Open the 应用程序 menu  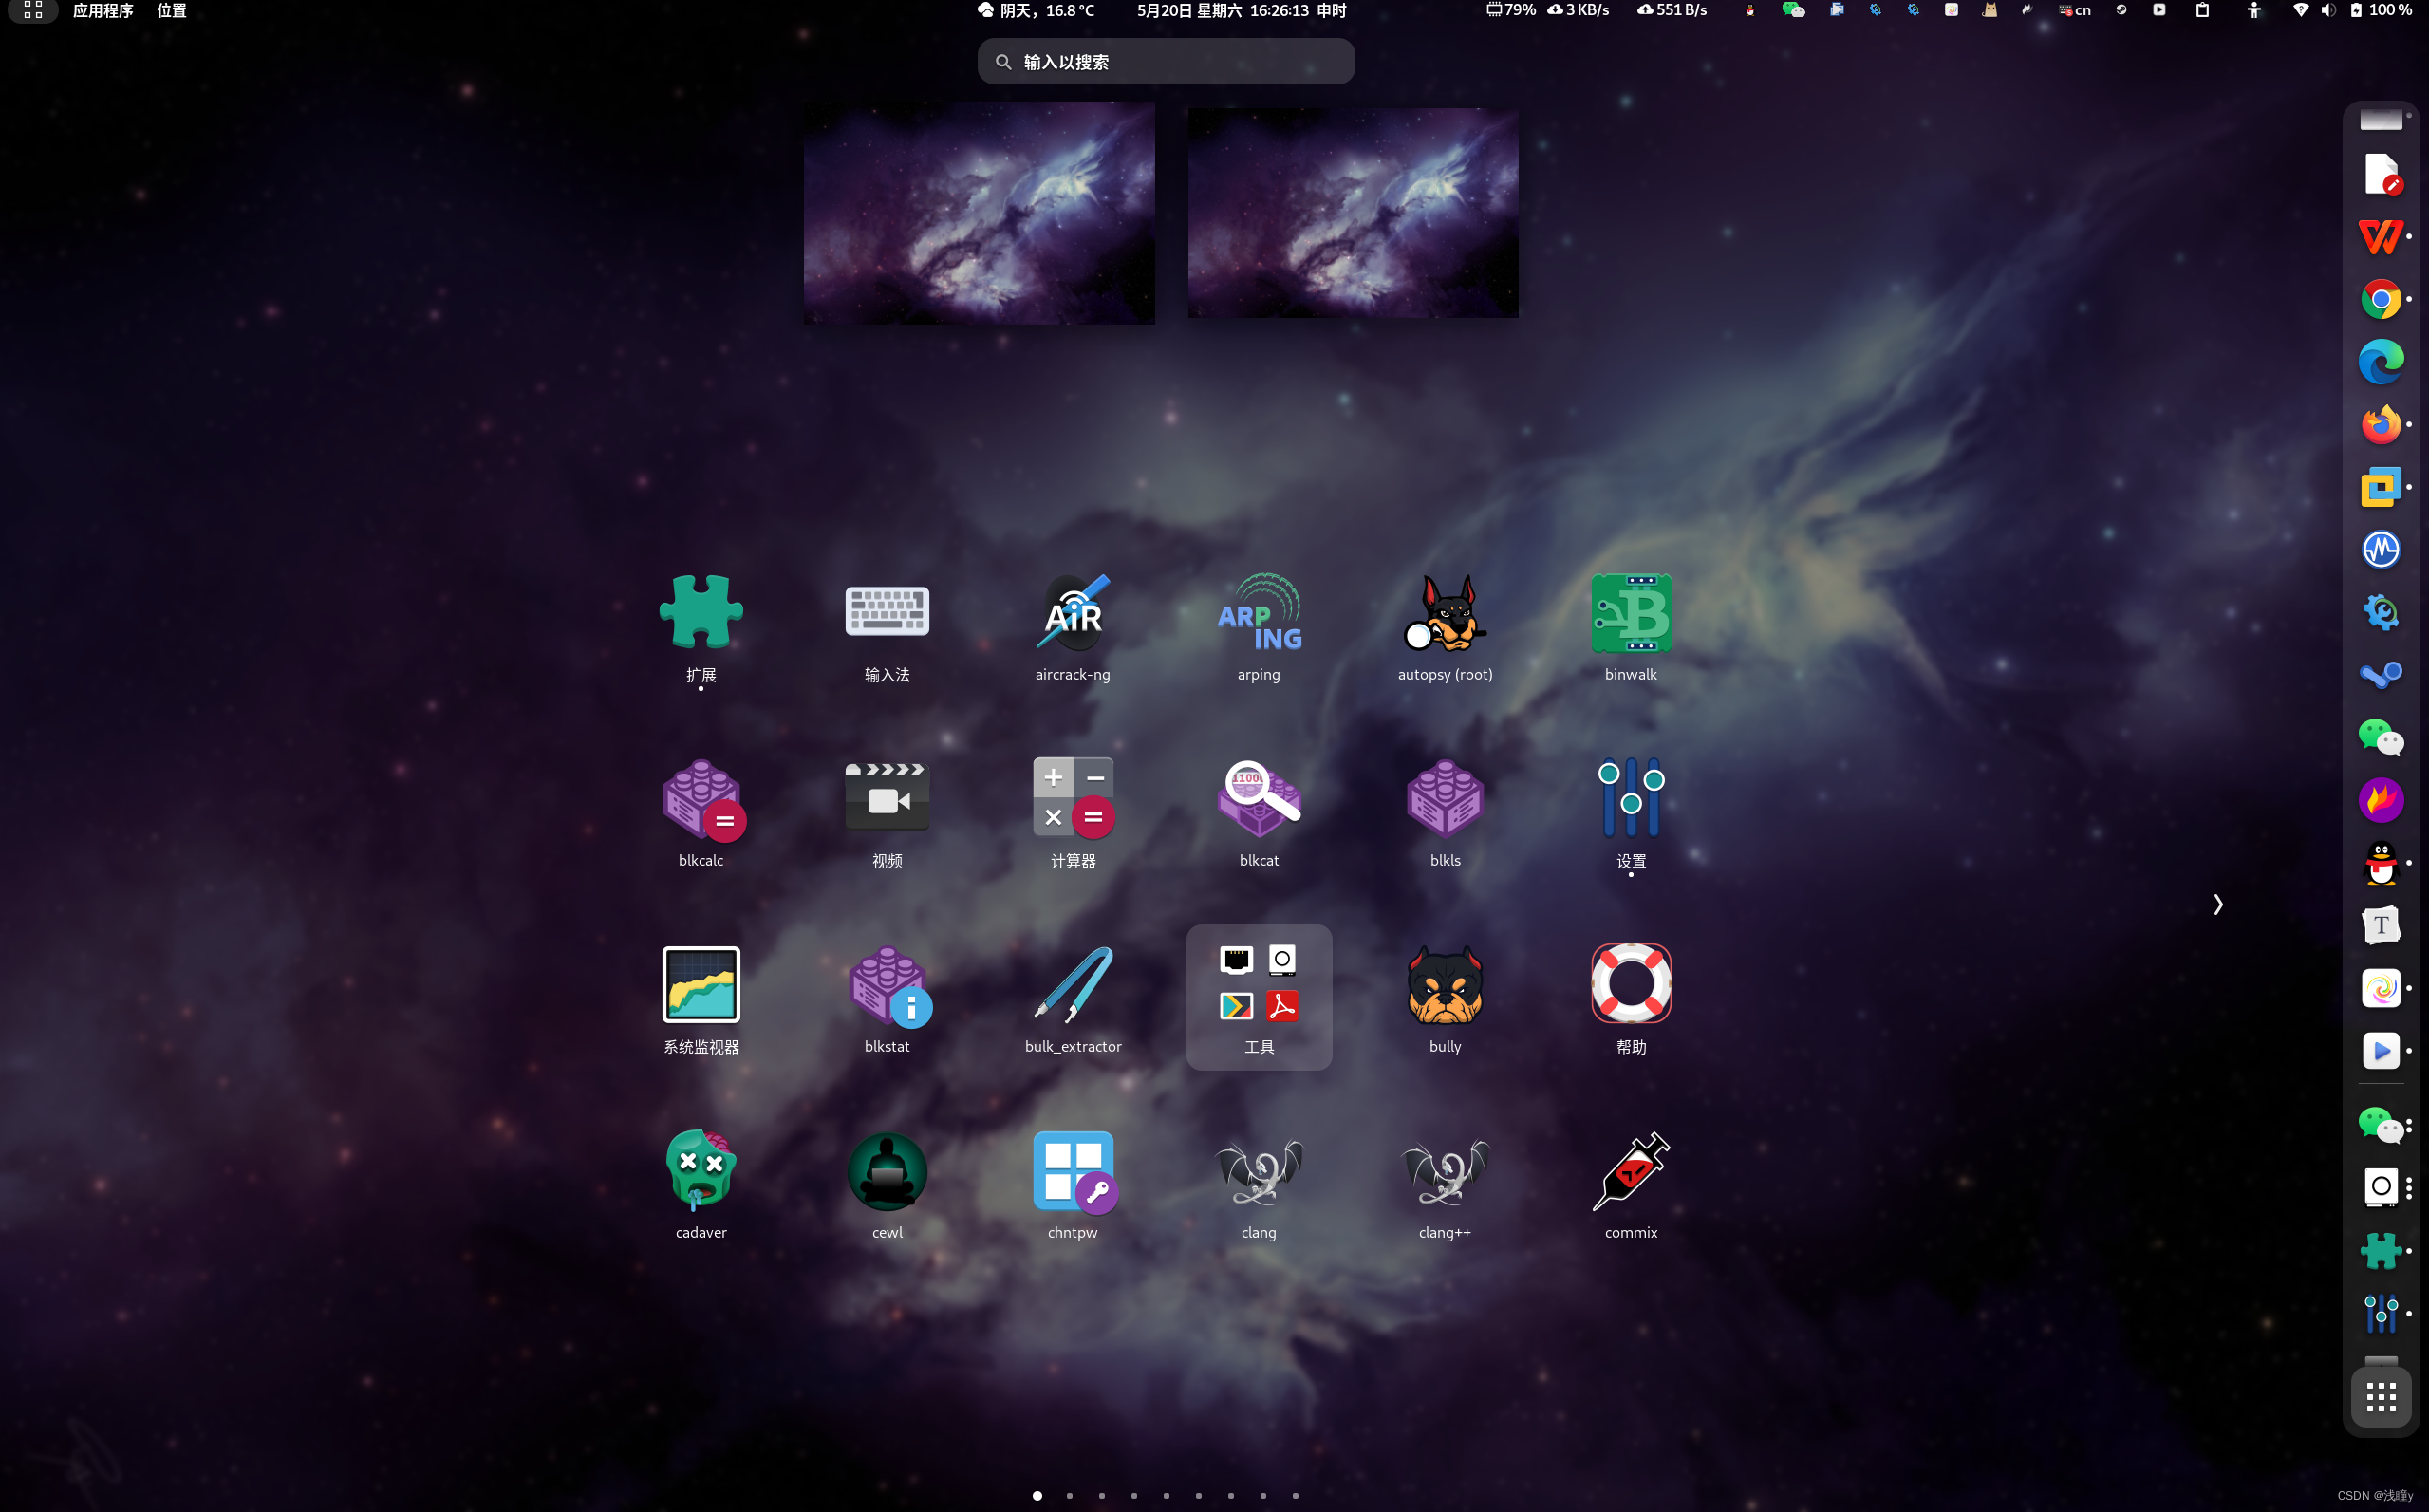click(102, 10)
